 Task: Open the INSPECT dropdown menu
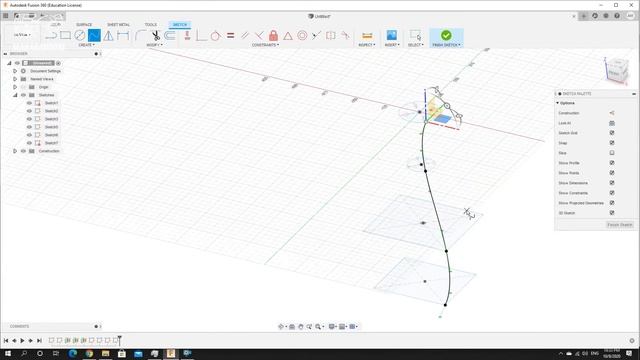coord(367,45)
